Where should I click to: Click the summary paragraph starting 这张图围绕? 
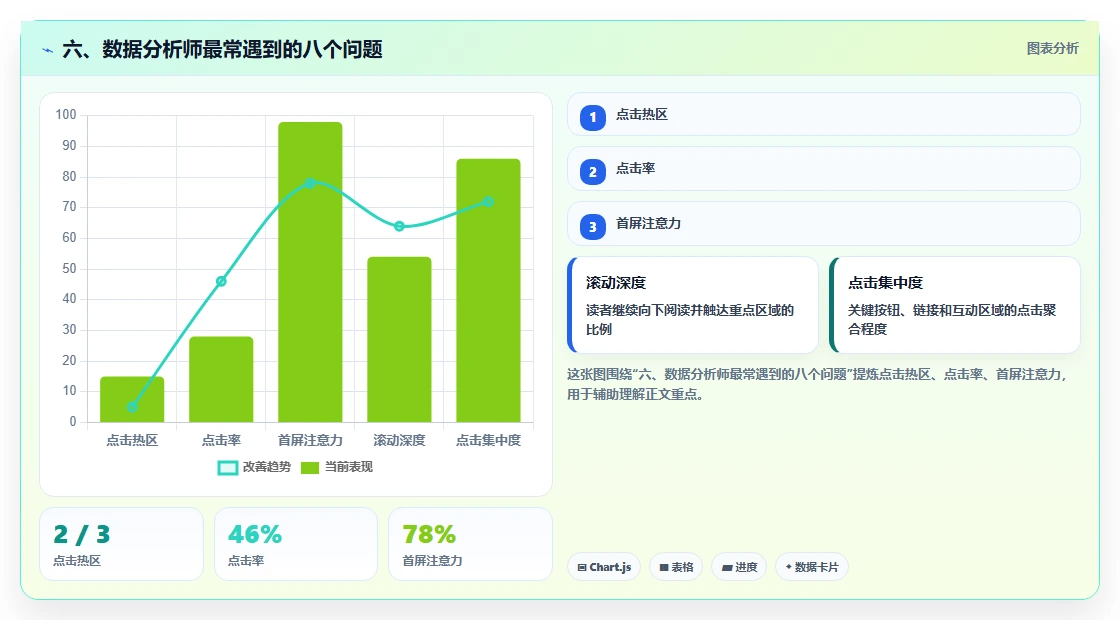817,384
